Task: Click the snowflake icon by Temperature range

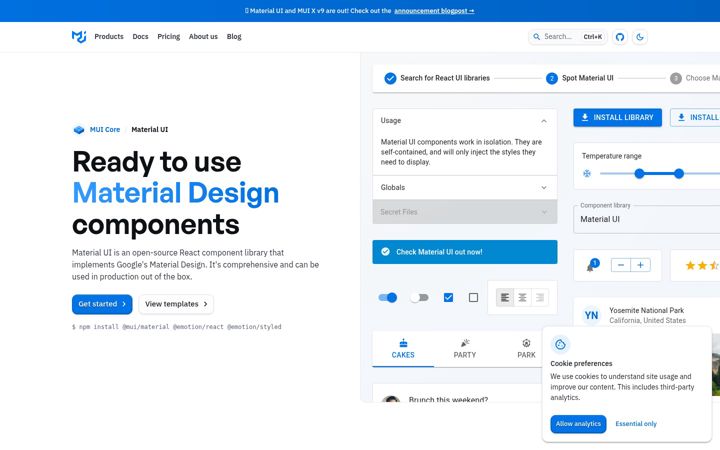Action: click(x=587, y=174)
